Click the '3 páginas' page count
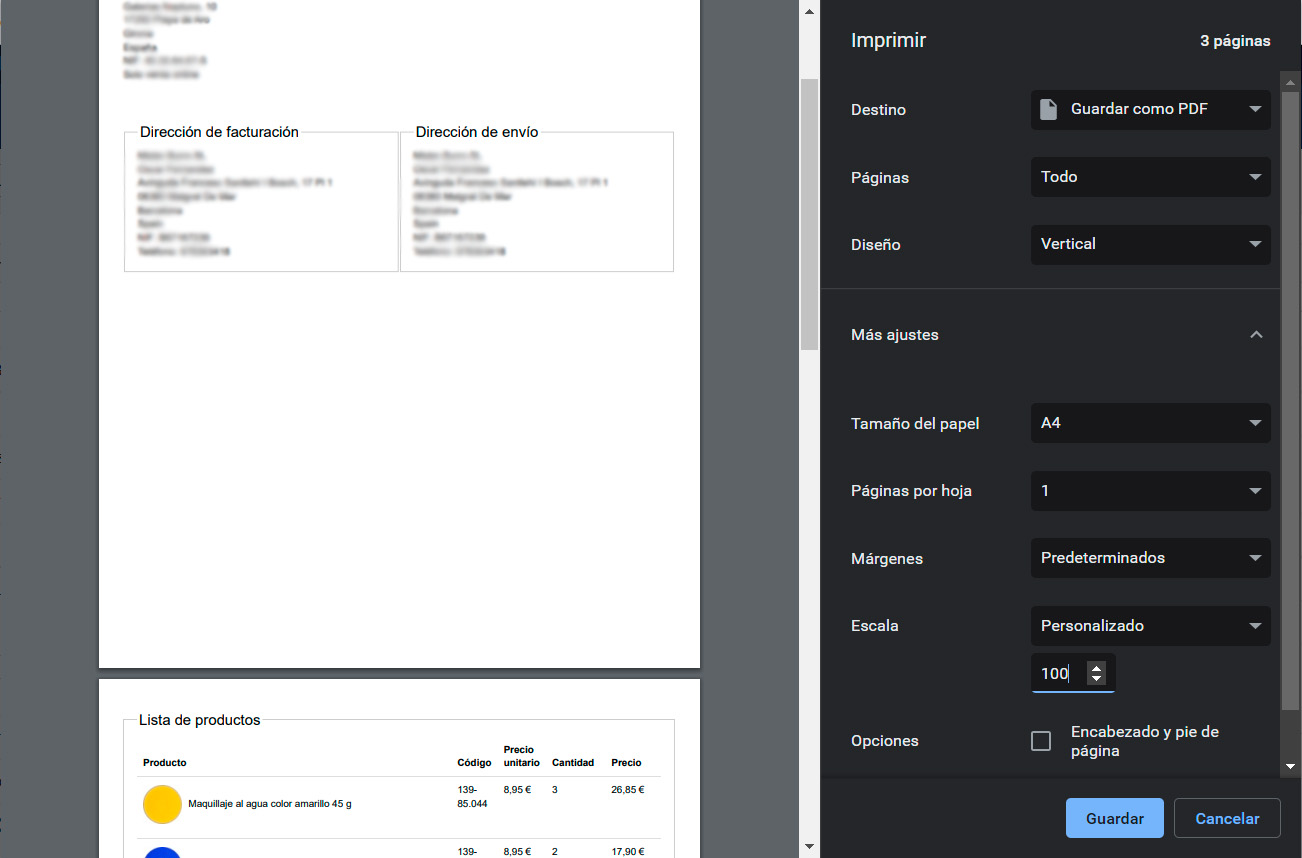 1235,42
